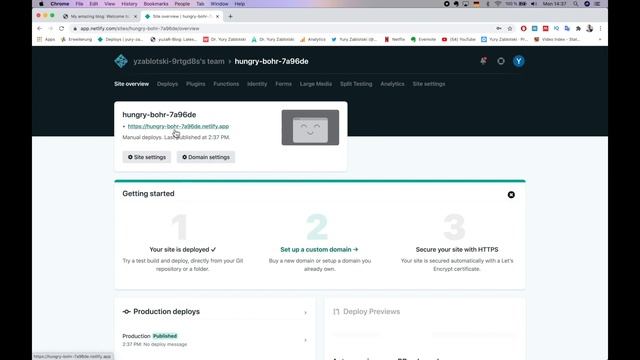Open the Identity tab
Screen dimensions: 640x360
tap(257, 84)
